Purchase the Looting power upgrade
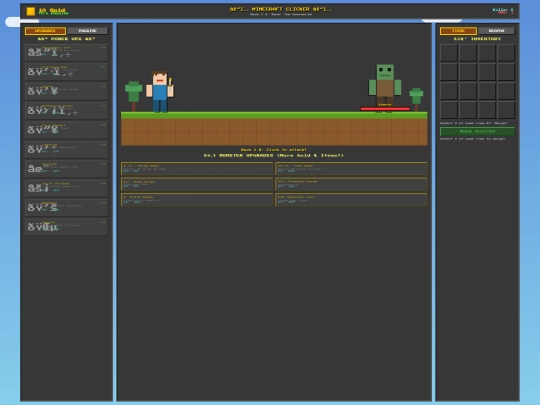The width and height of the screenshot is (540, 405). [x=66, y=149]
